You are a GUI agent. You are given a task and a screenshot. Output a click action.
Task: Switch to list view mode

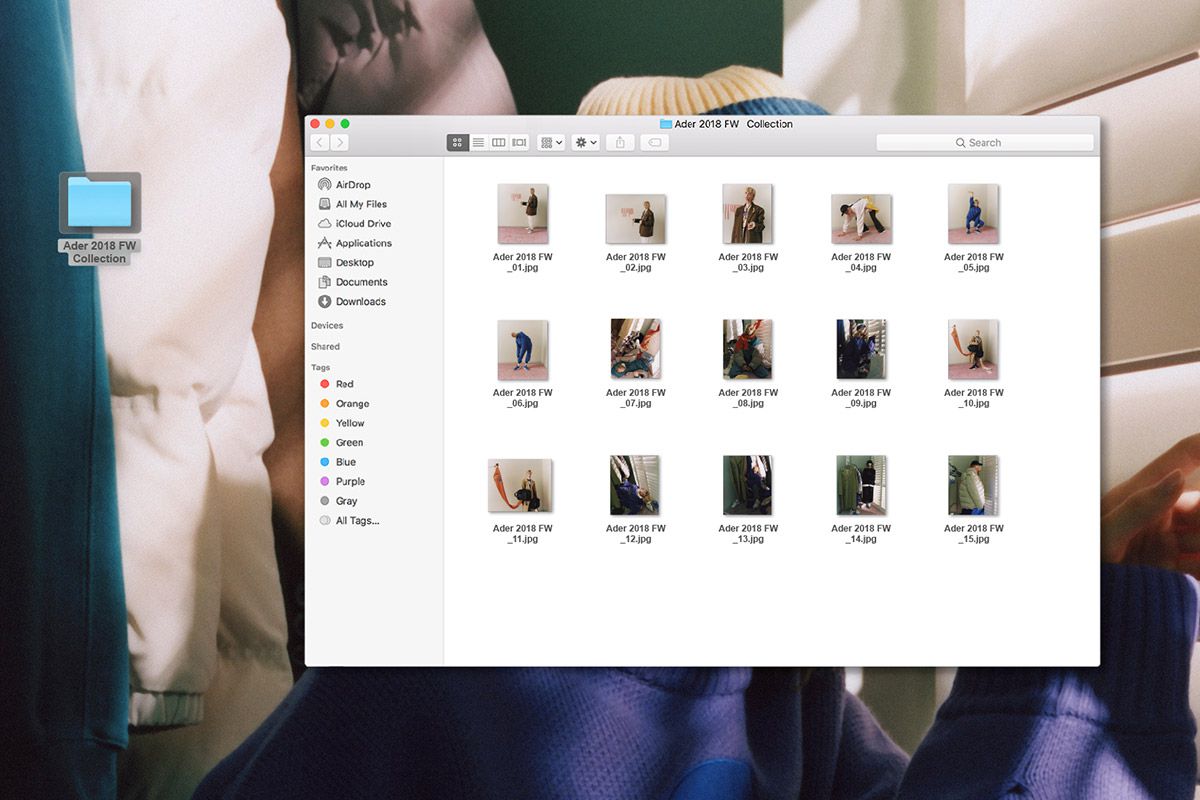(x=478, y=143)
